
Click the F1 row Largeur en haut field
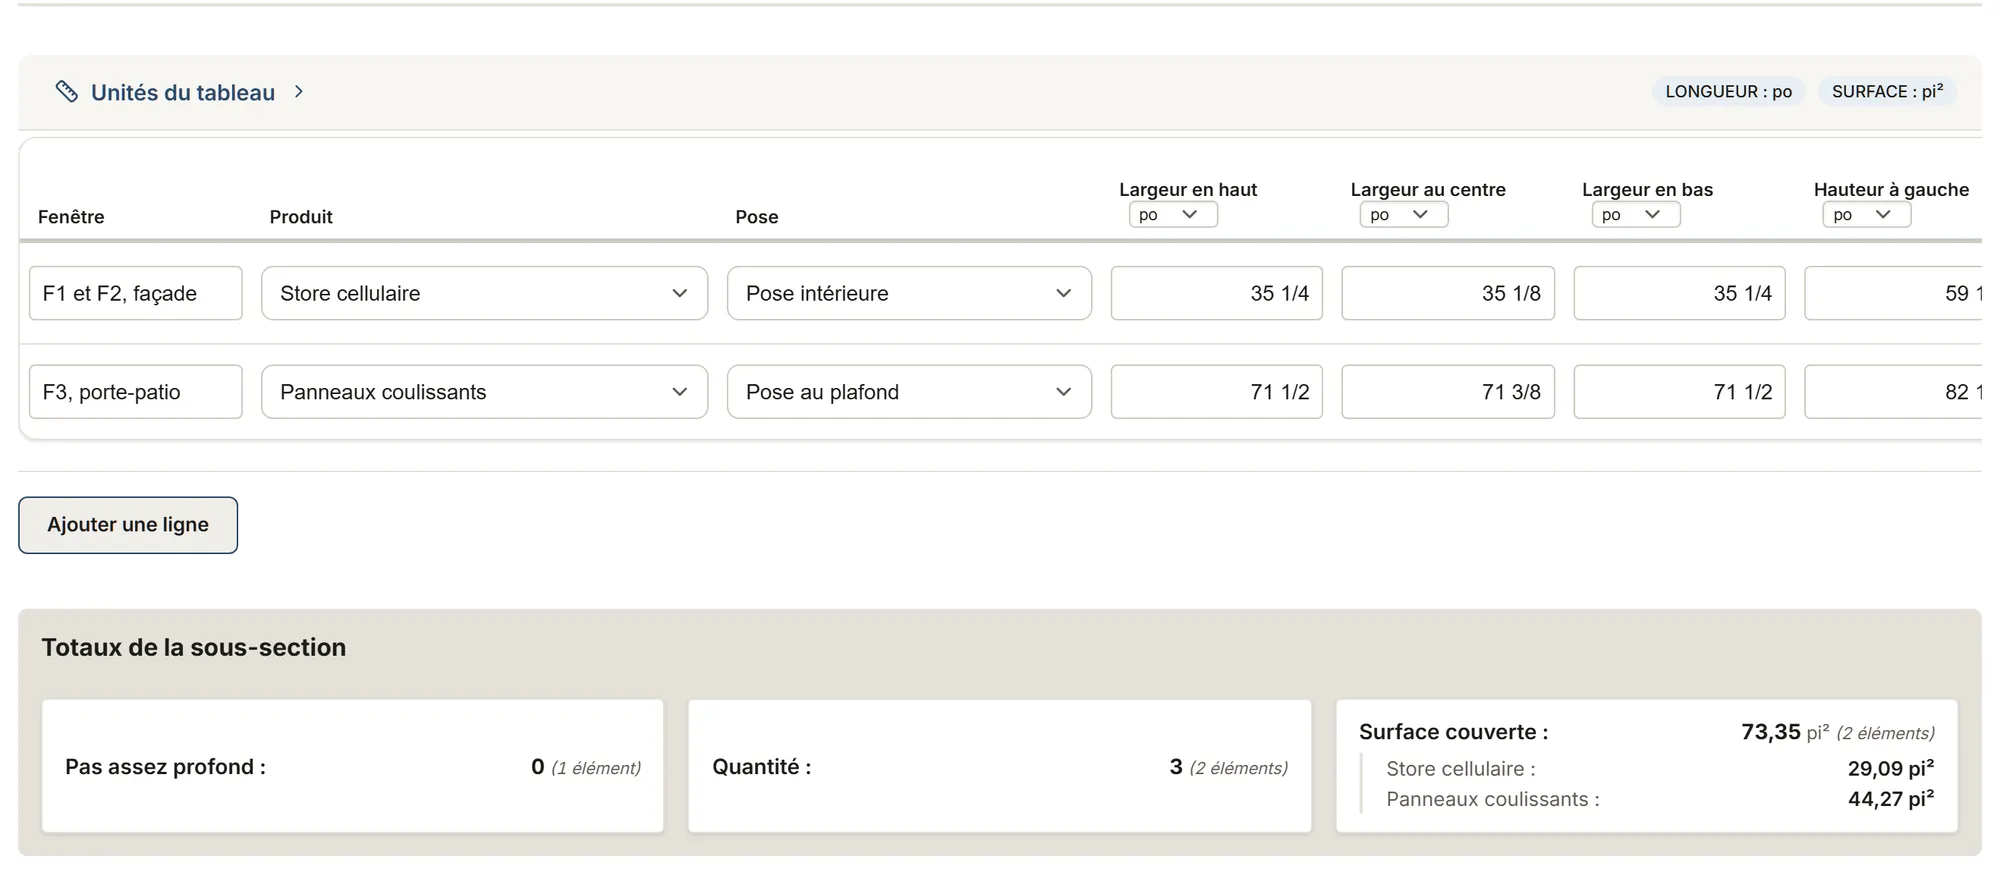coord(1217,293)
